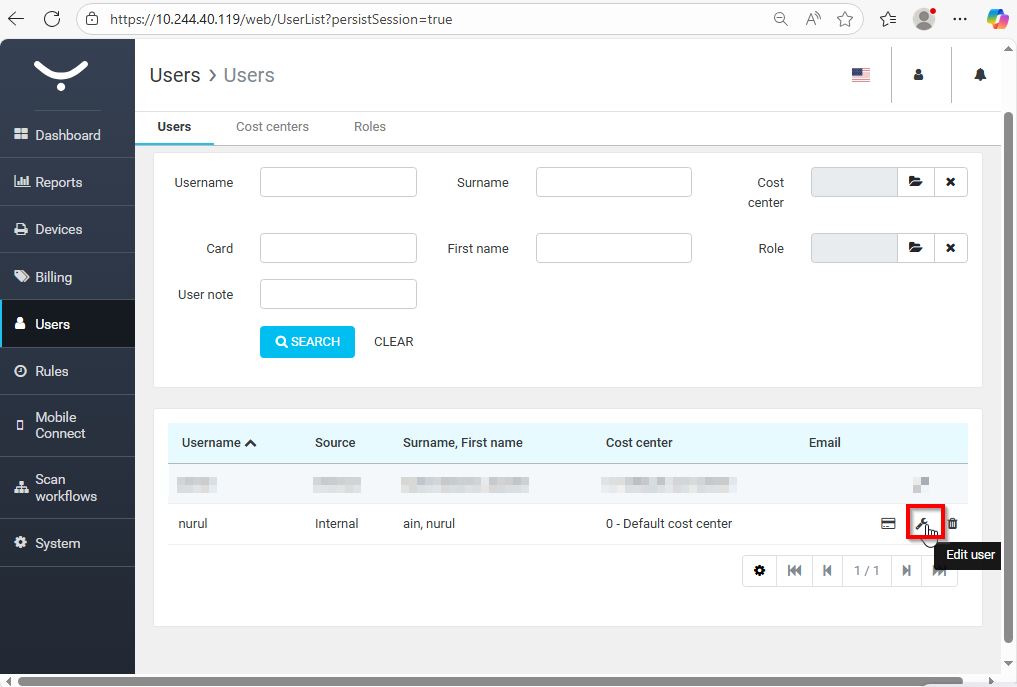Switch to Roles tab

[369, 127]
